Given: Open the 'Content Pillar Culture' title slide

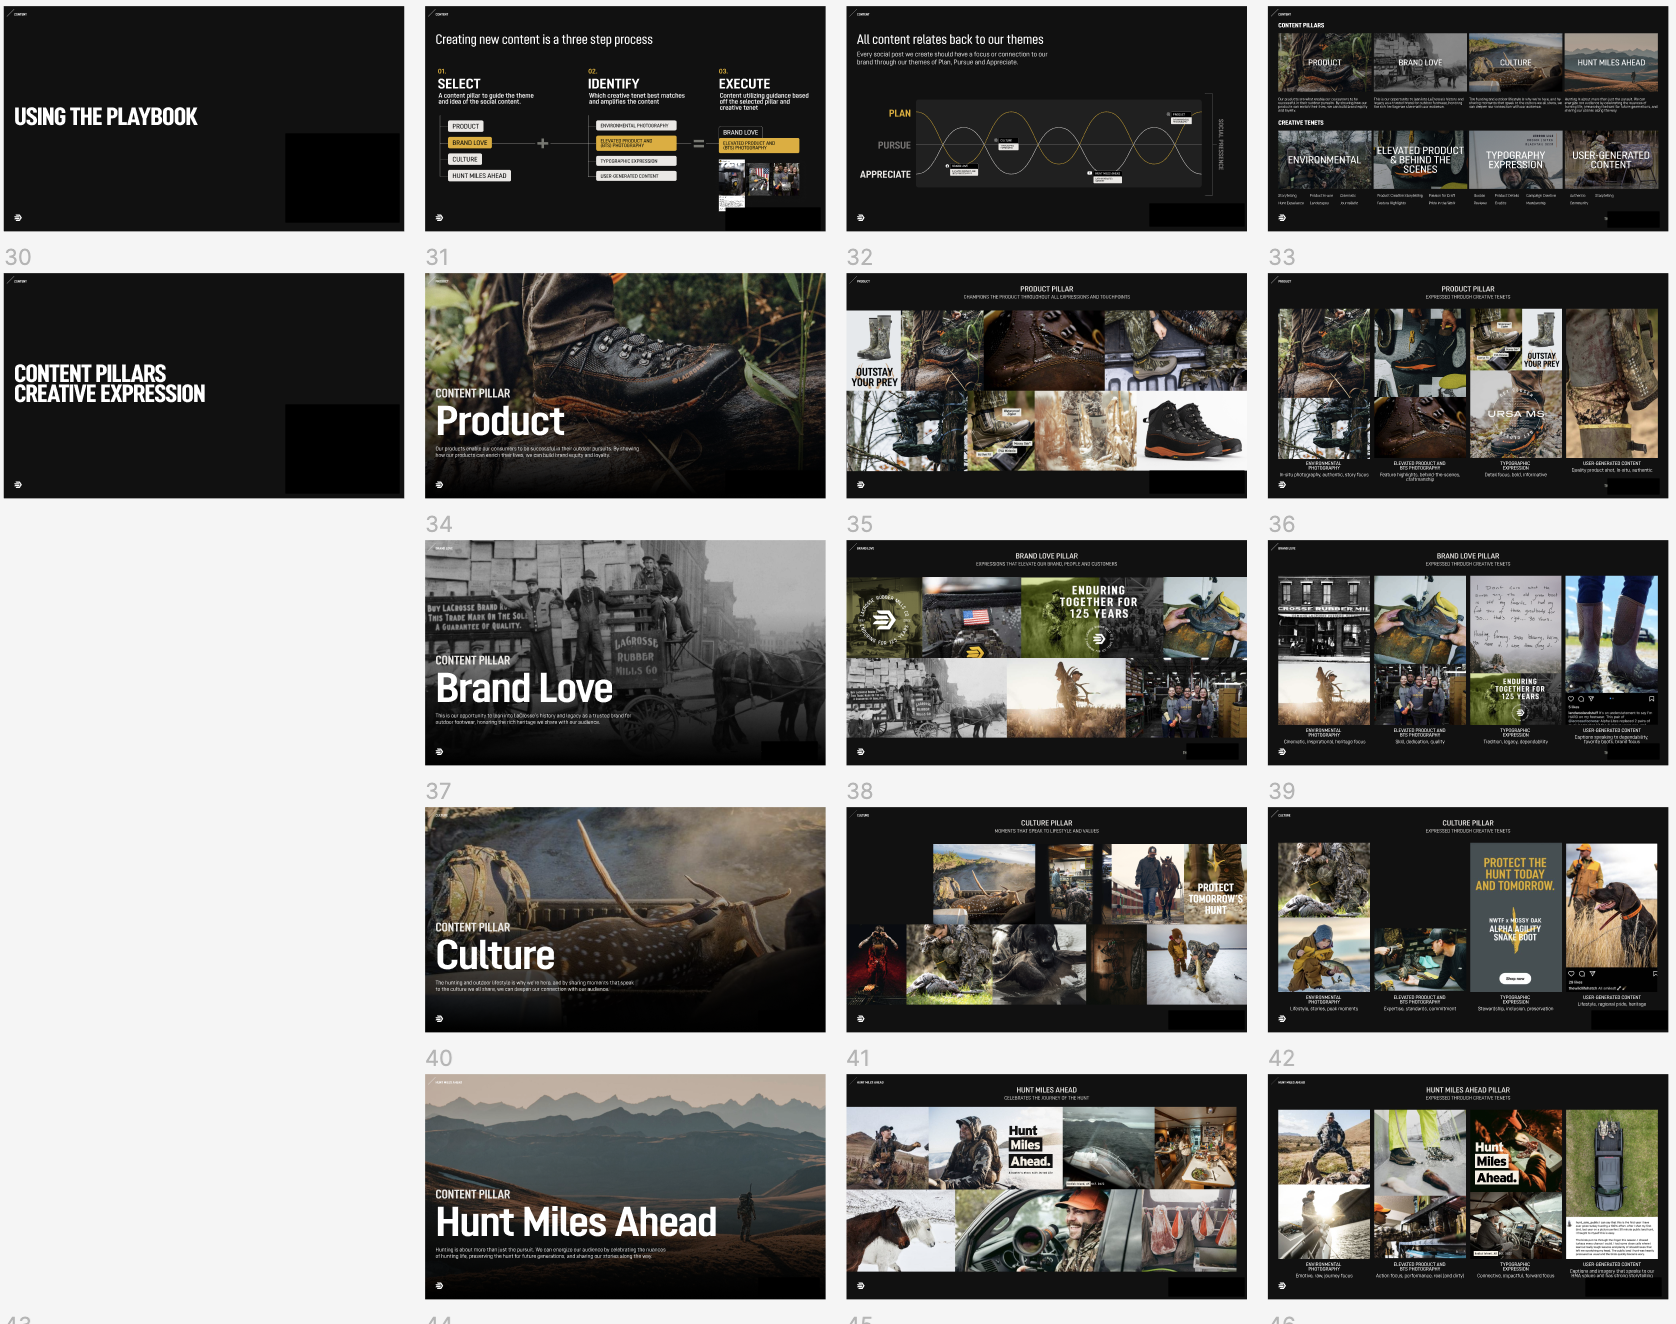Looking at the screenshot, I should [625, 920].
